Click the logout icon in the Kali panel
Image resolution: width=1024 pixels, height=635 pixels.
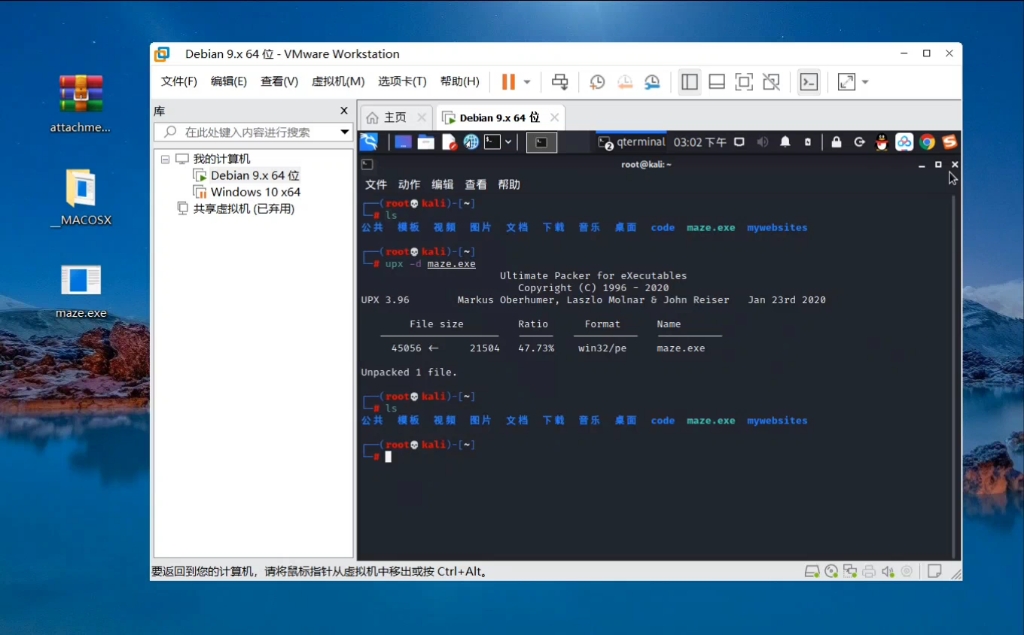click(x=859, y=142)
